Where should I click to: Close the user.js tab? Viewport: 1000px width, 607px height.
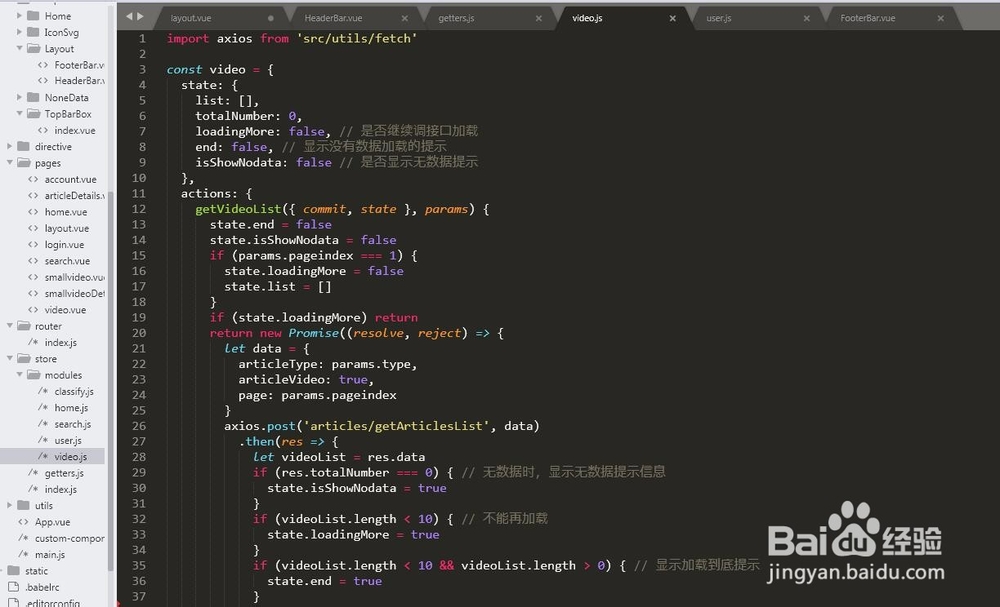pos(806,18)
